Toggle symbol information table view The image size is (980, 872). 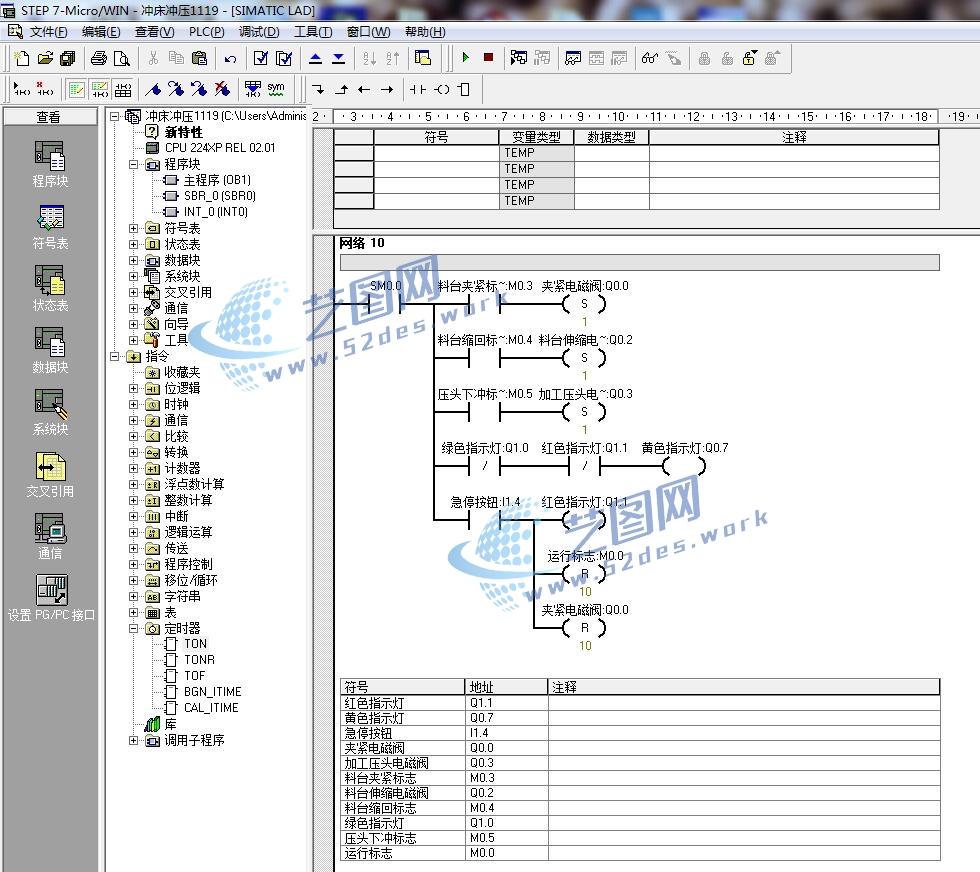pos(122,89)
